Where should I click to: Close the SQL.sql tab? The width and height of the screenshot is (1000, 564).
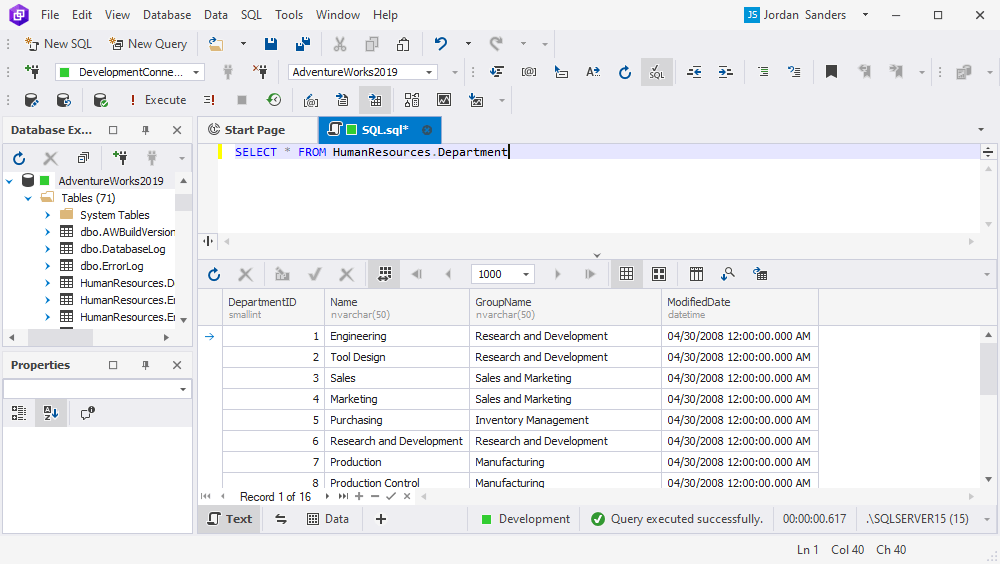click(427, 130)
